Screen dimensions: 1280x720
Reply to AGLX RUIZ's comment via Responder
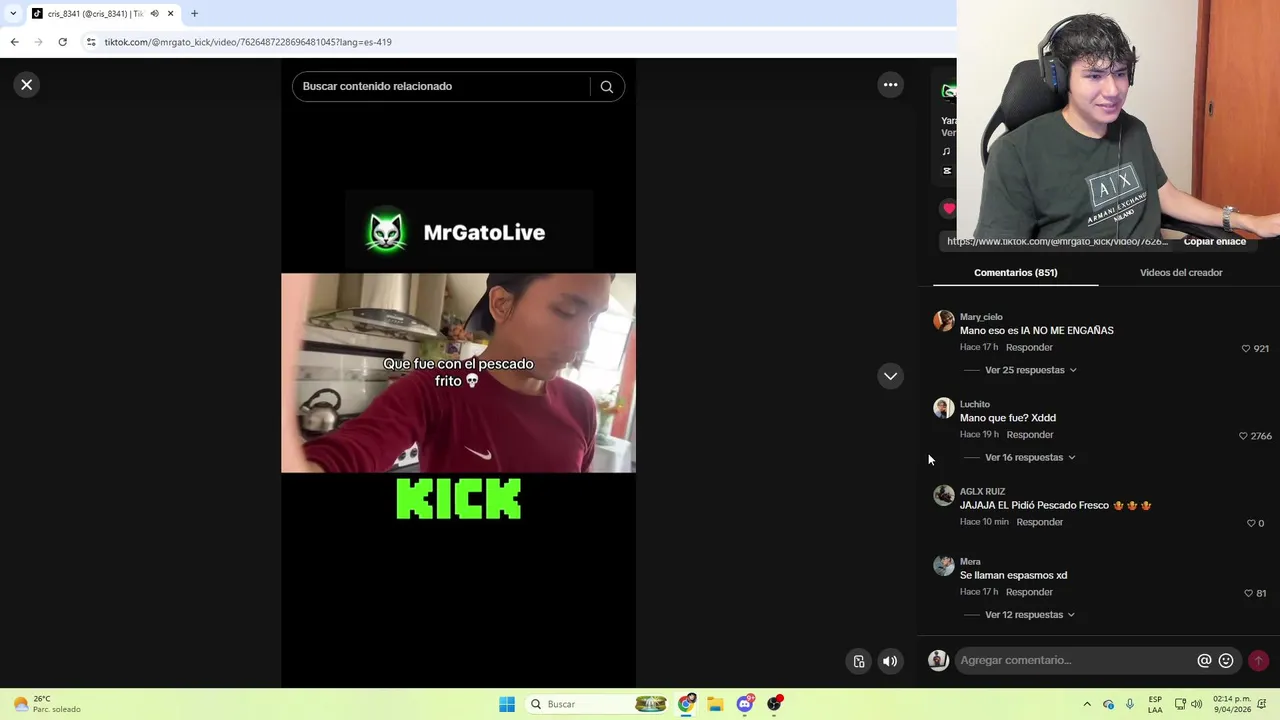(1040, 522)
